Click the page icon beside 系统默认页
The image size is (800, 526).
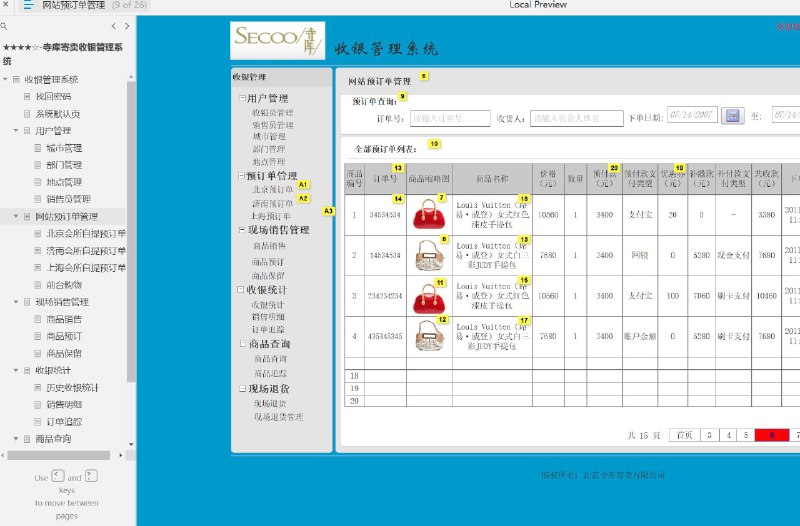pyautogui.click(x=28, y=114)
